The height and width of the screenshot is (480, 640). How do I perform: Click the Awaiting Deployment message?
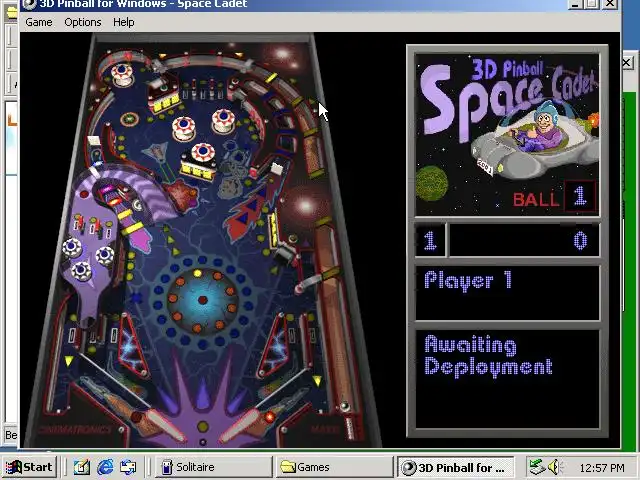pyautogui.click(x=488, y=355)
